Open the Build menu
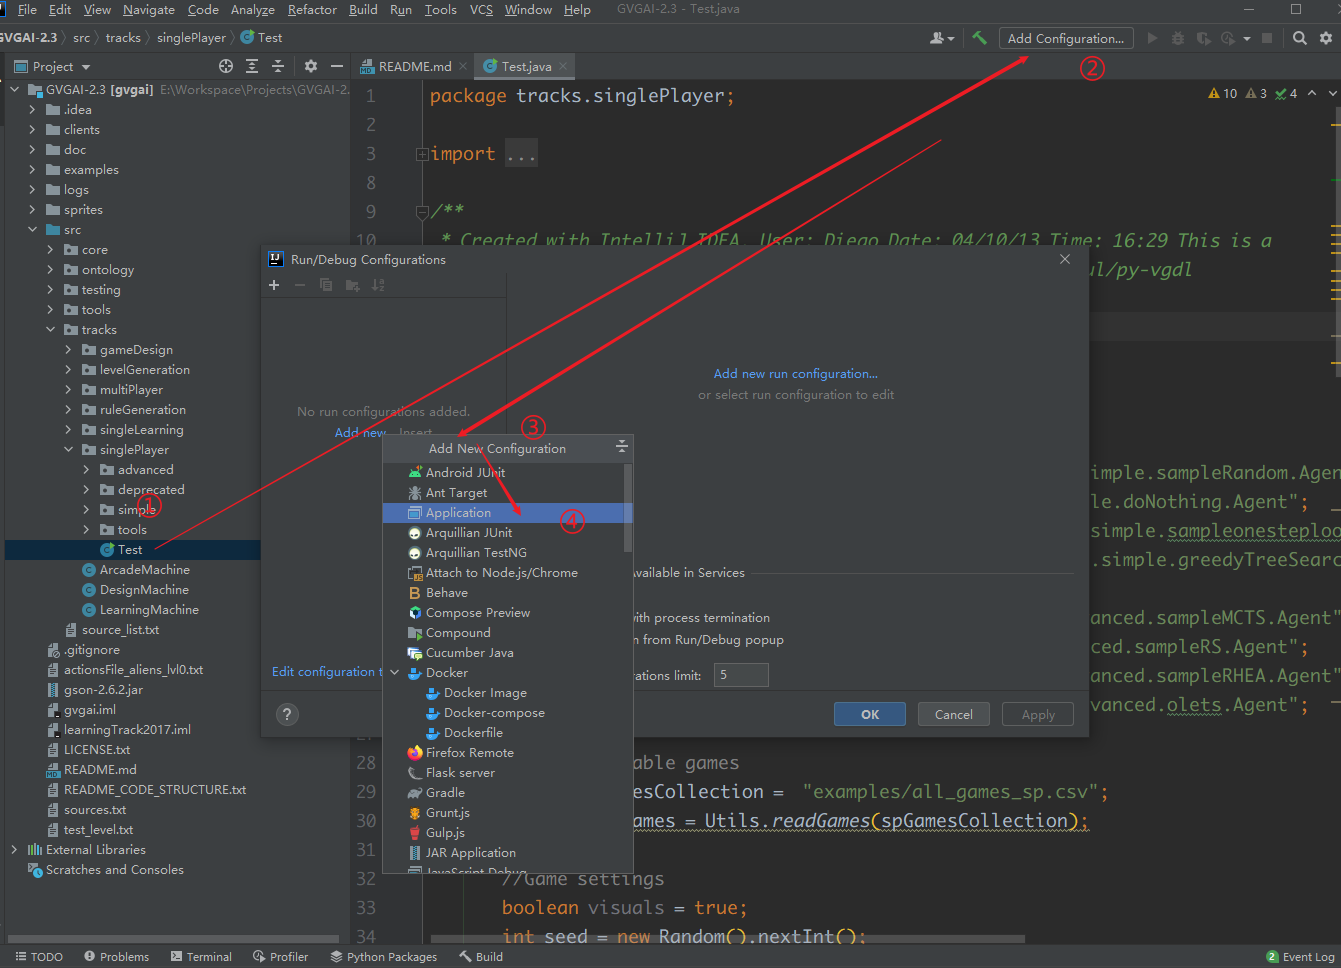The width and height of the screenshot is (1341, 968). point(363,9)
